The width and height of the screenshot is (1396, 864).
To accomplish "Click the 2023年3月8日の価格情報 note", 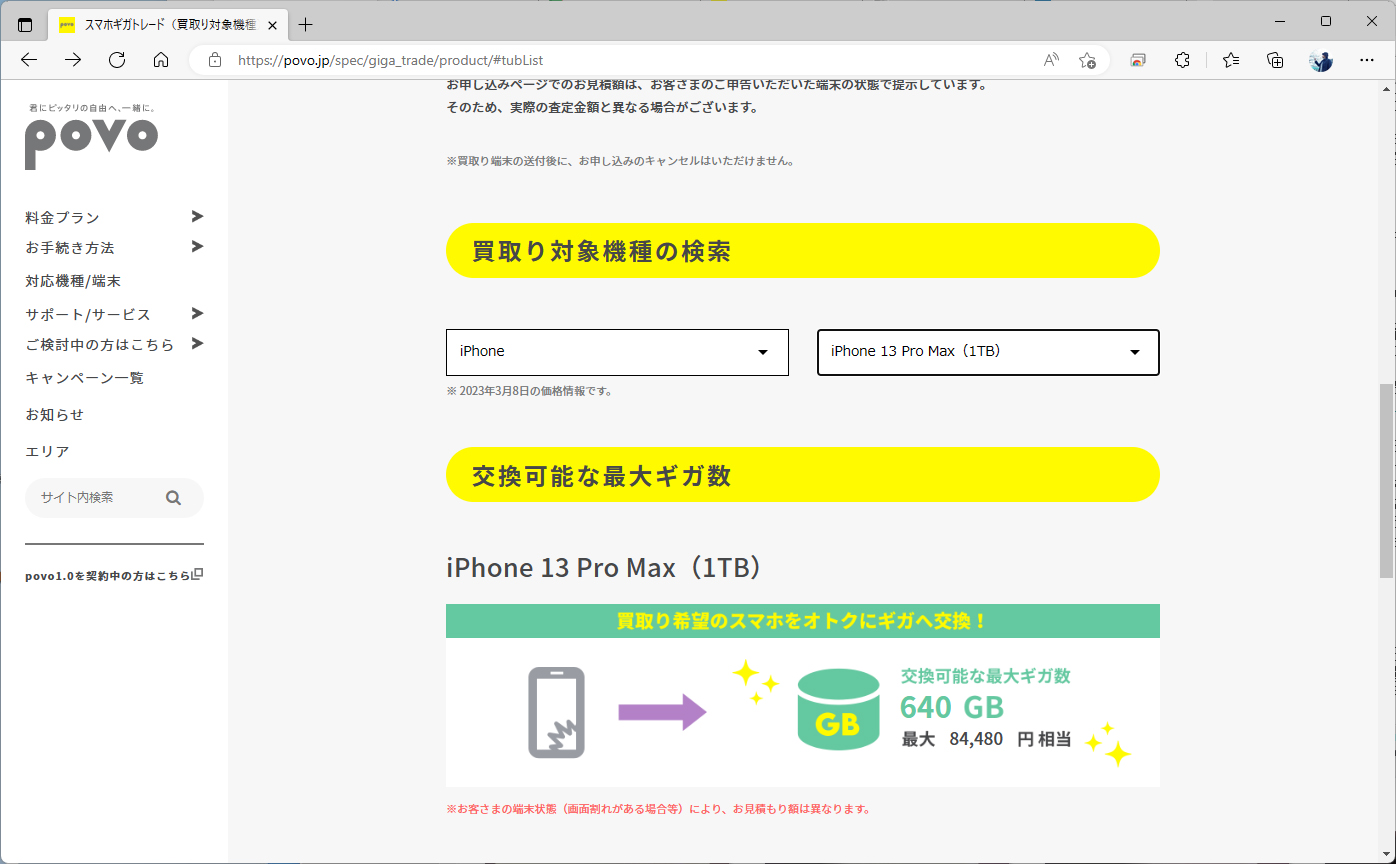I will 530,391.
